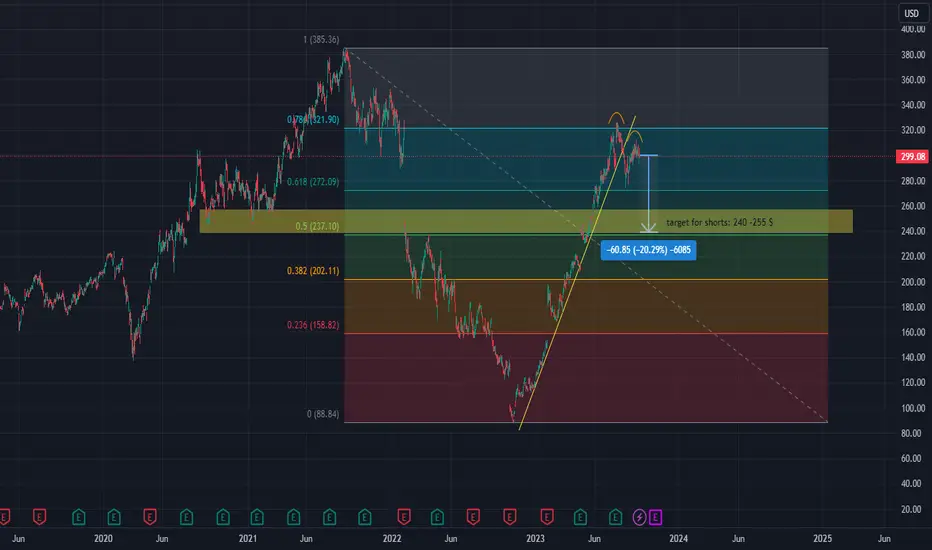Click the last green earnings marker before the 2021 label
The image size is (932, 550).
coord(223,517)
